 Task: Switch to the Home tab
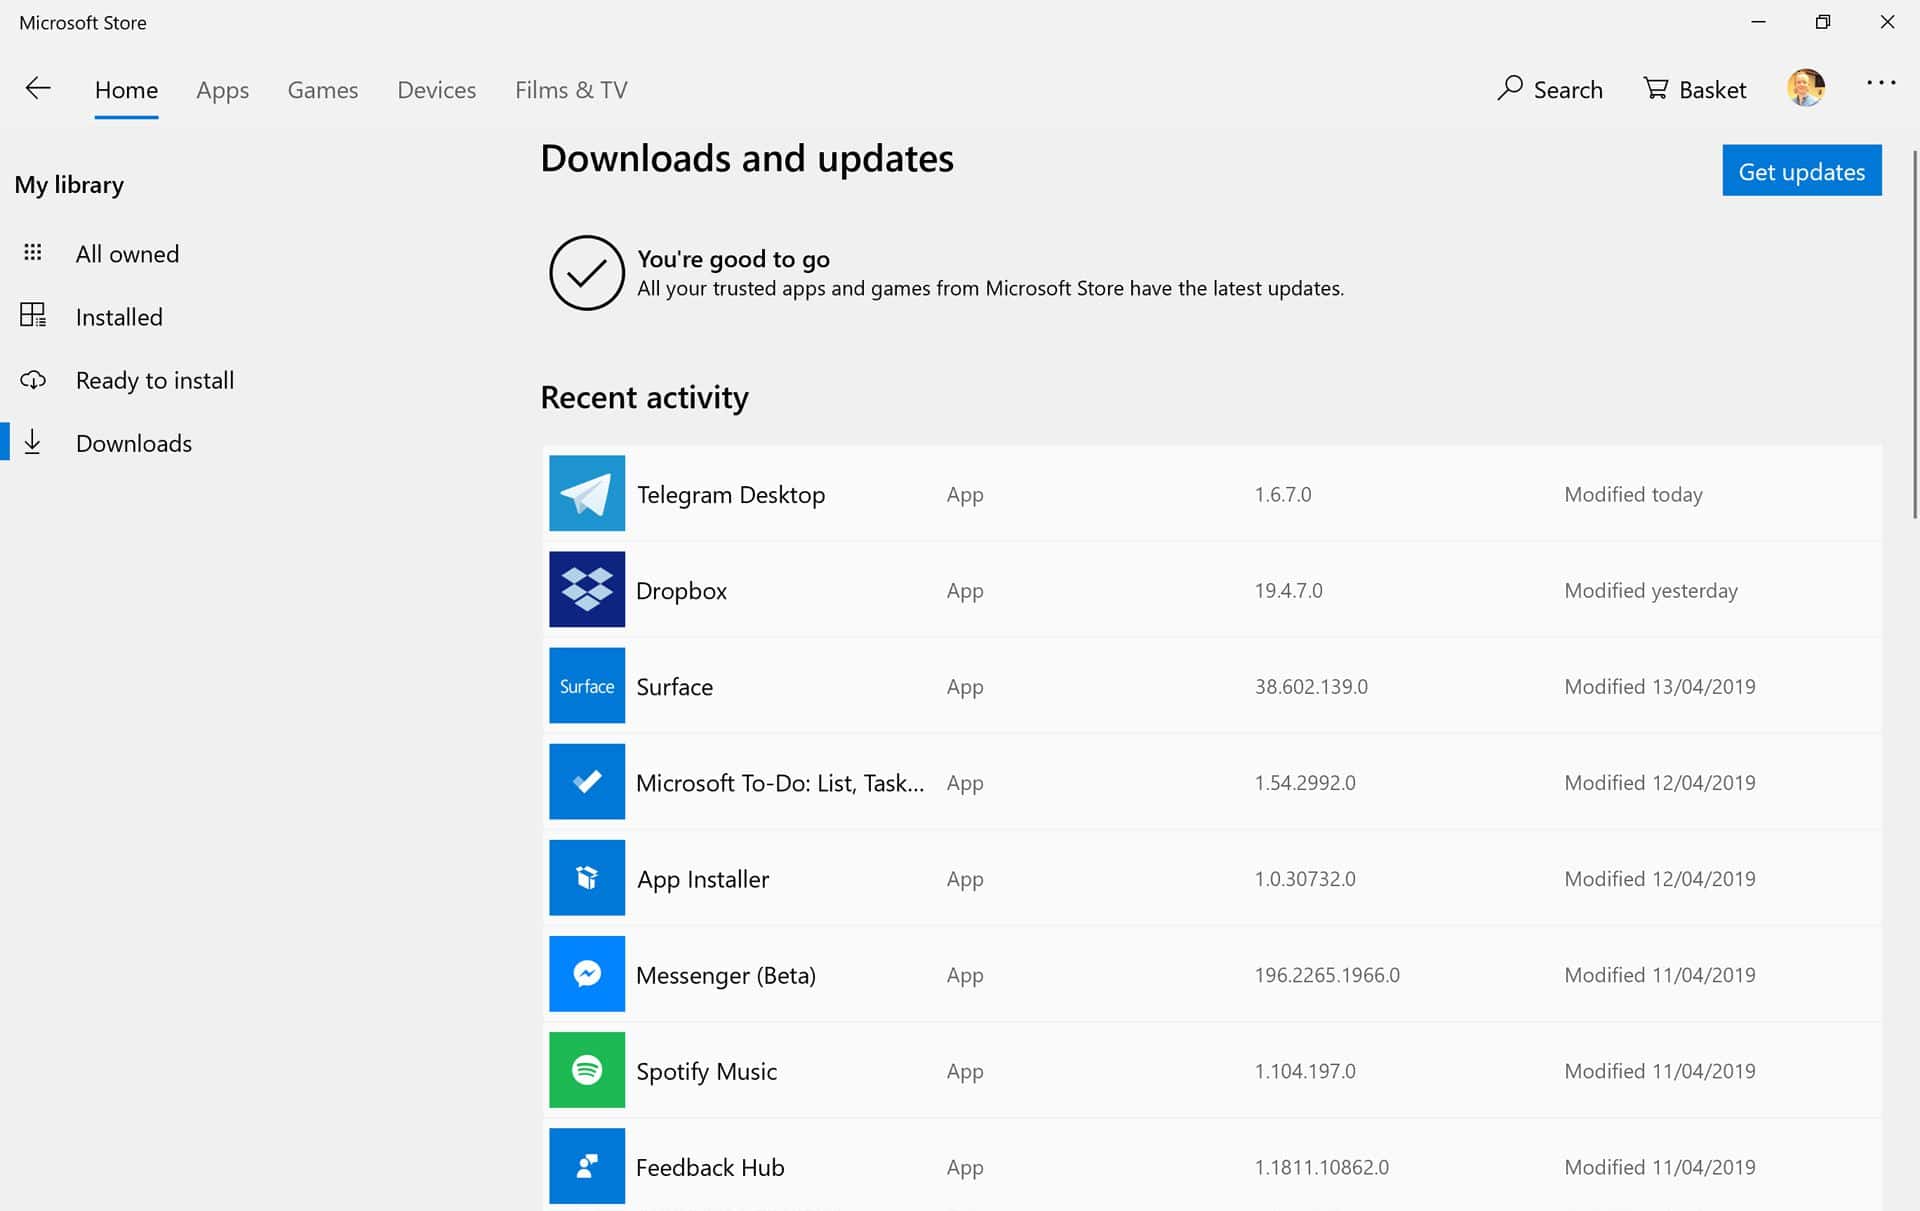(x=126, y=90)
